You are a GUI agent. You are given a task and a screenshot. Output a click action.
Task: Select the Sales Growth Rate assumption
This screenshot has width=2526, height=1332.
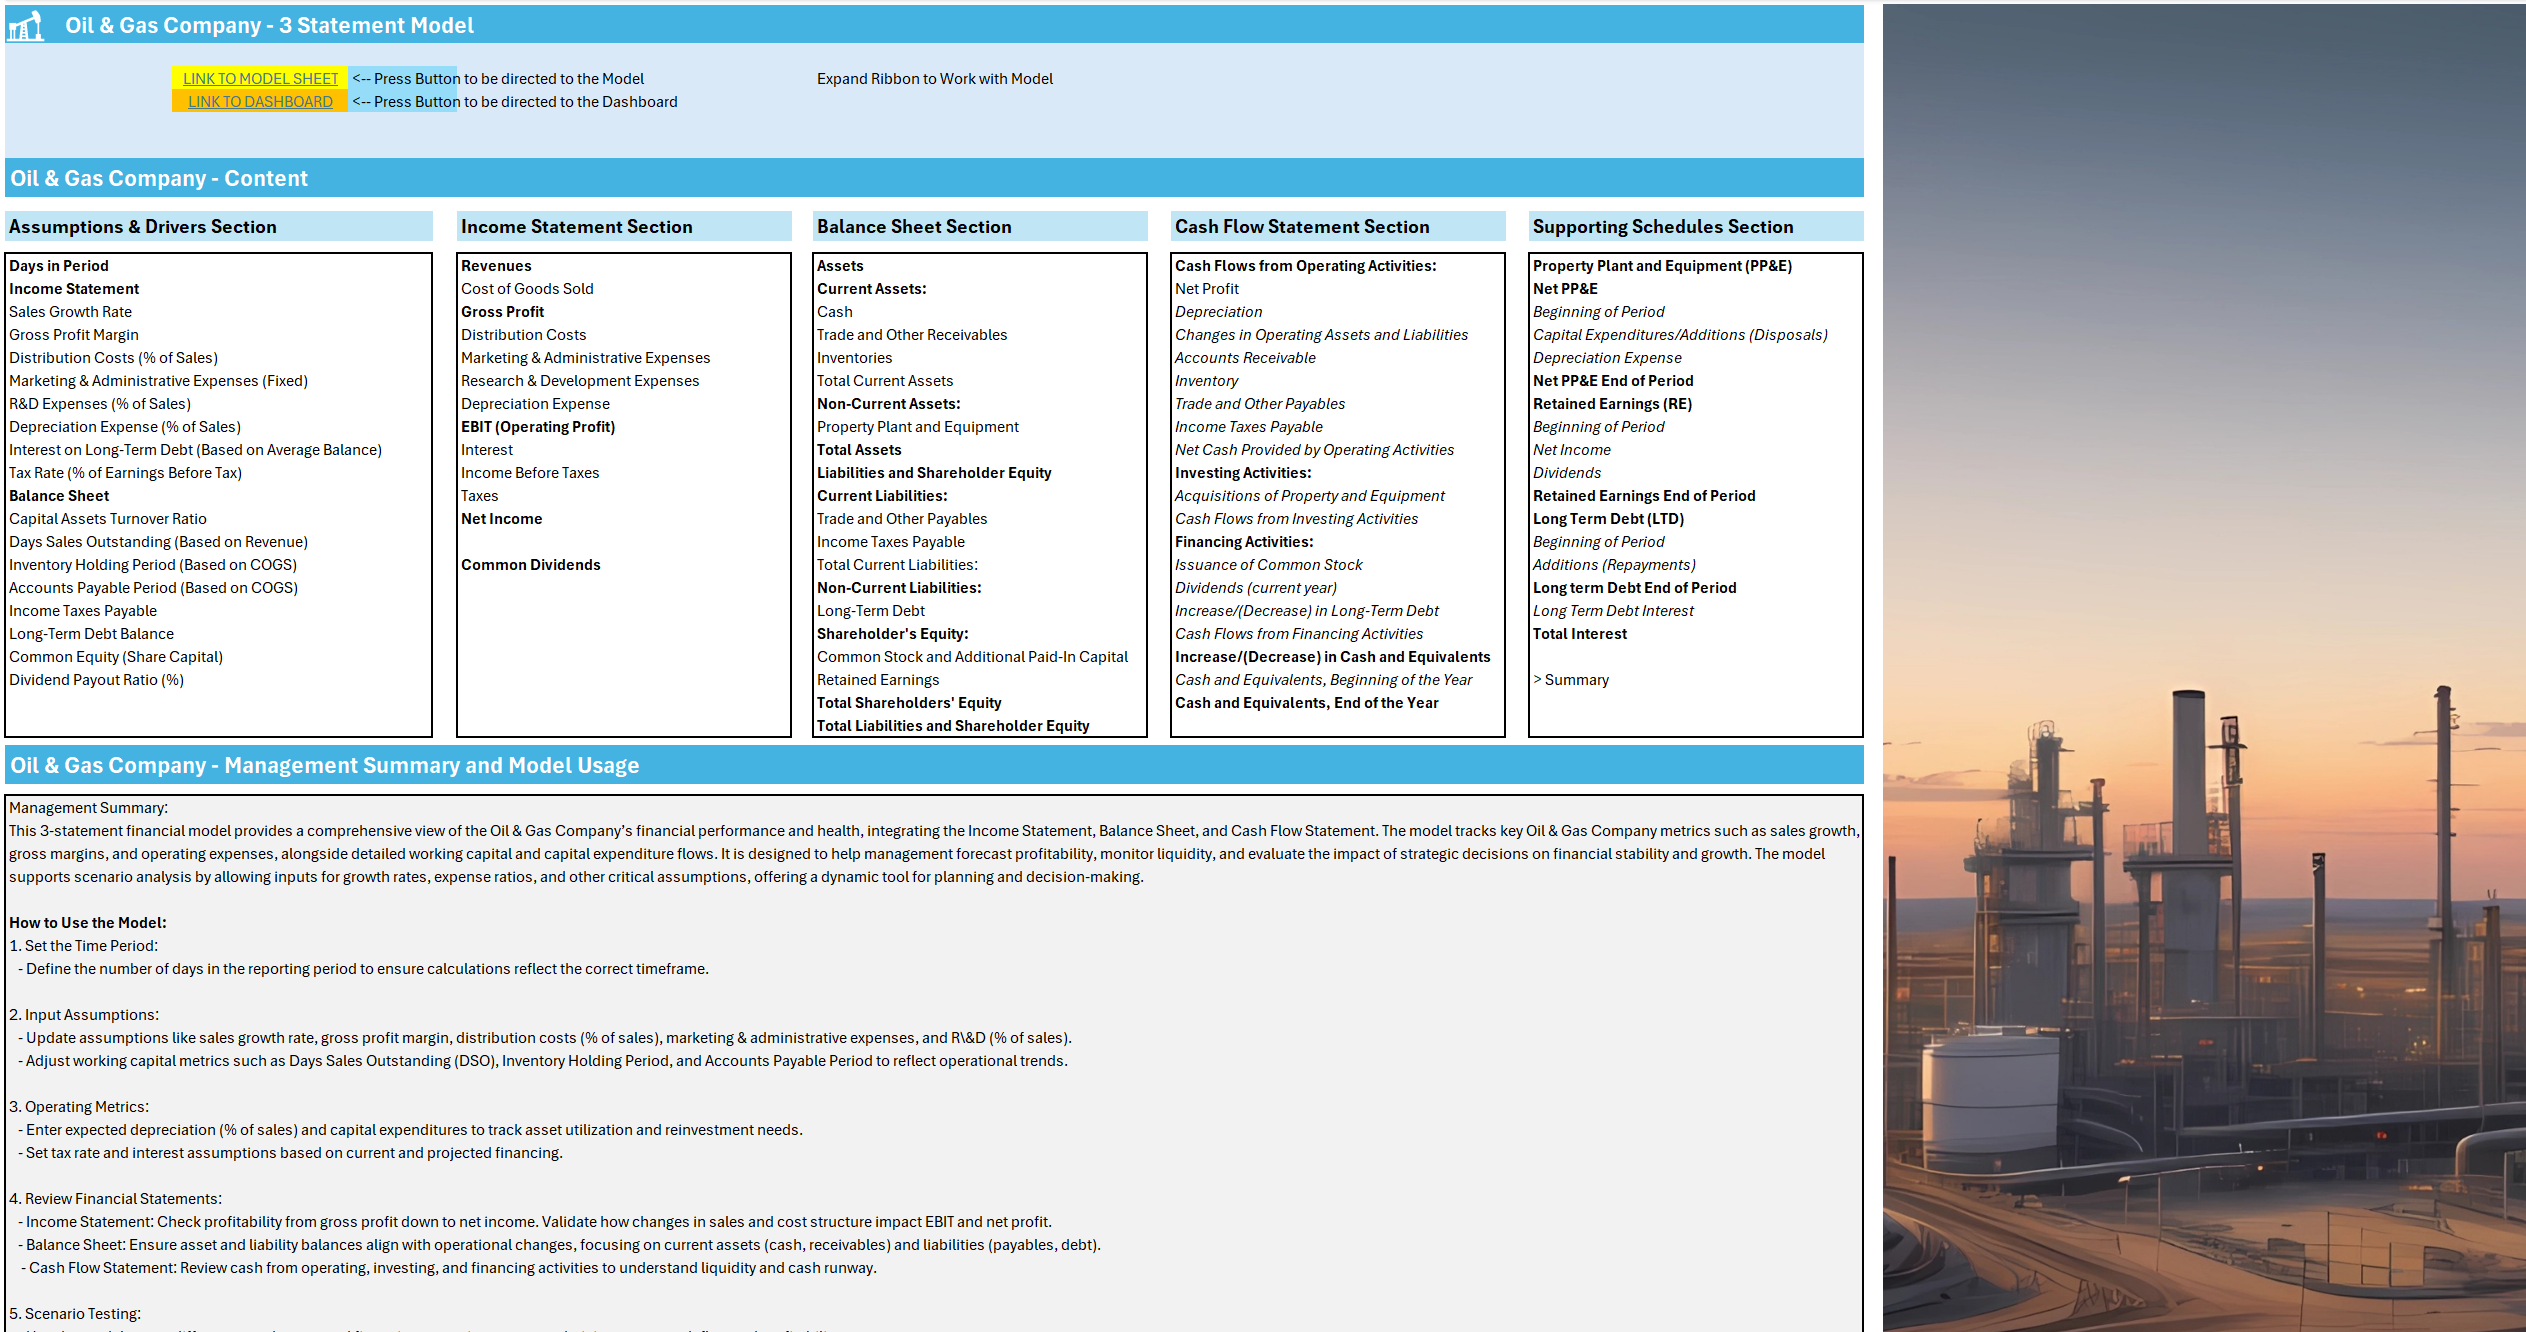pos(69,311)
